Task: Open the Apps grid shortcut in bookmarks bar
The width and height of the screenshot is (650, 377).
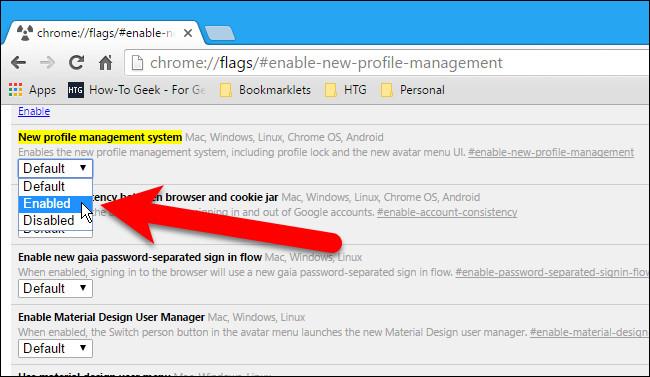Action: pyautogui.click(x=32, y=90)
